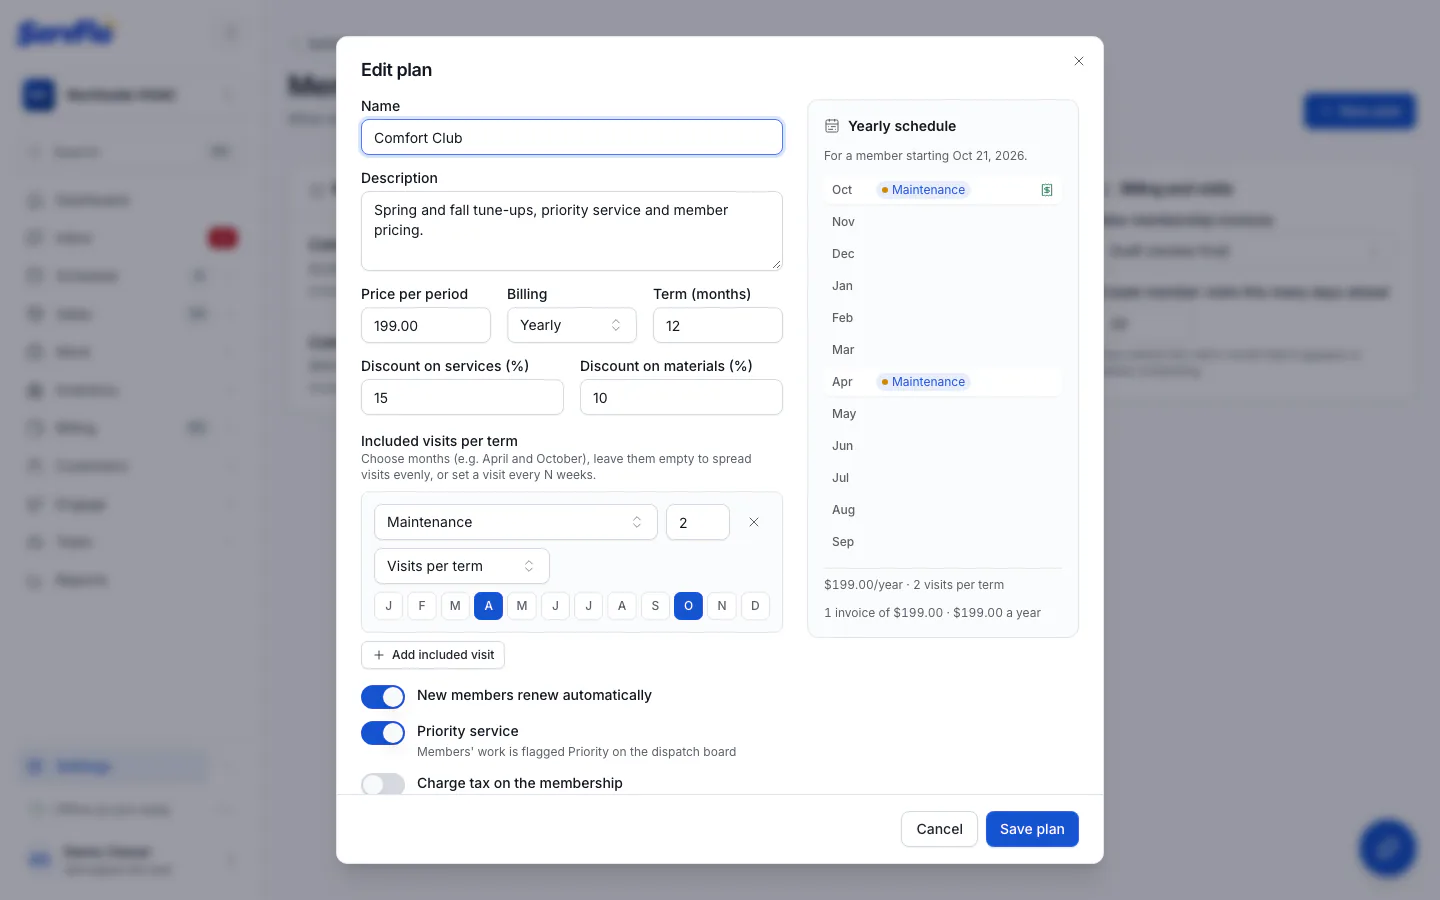Click the Maintenance tag in the Oct row
This screenshot has height=900, width=1440.
coord(923,190)
